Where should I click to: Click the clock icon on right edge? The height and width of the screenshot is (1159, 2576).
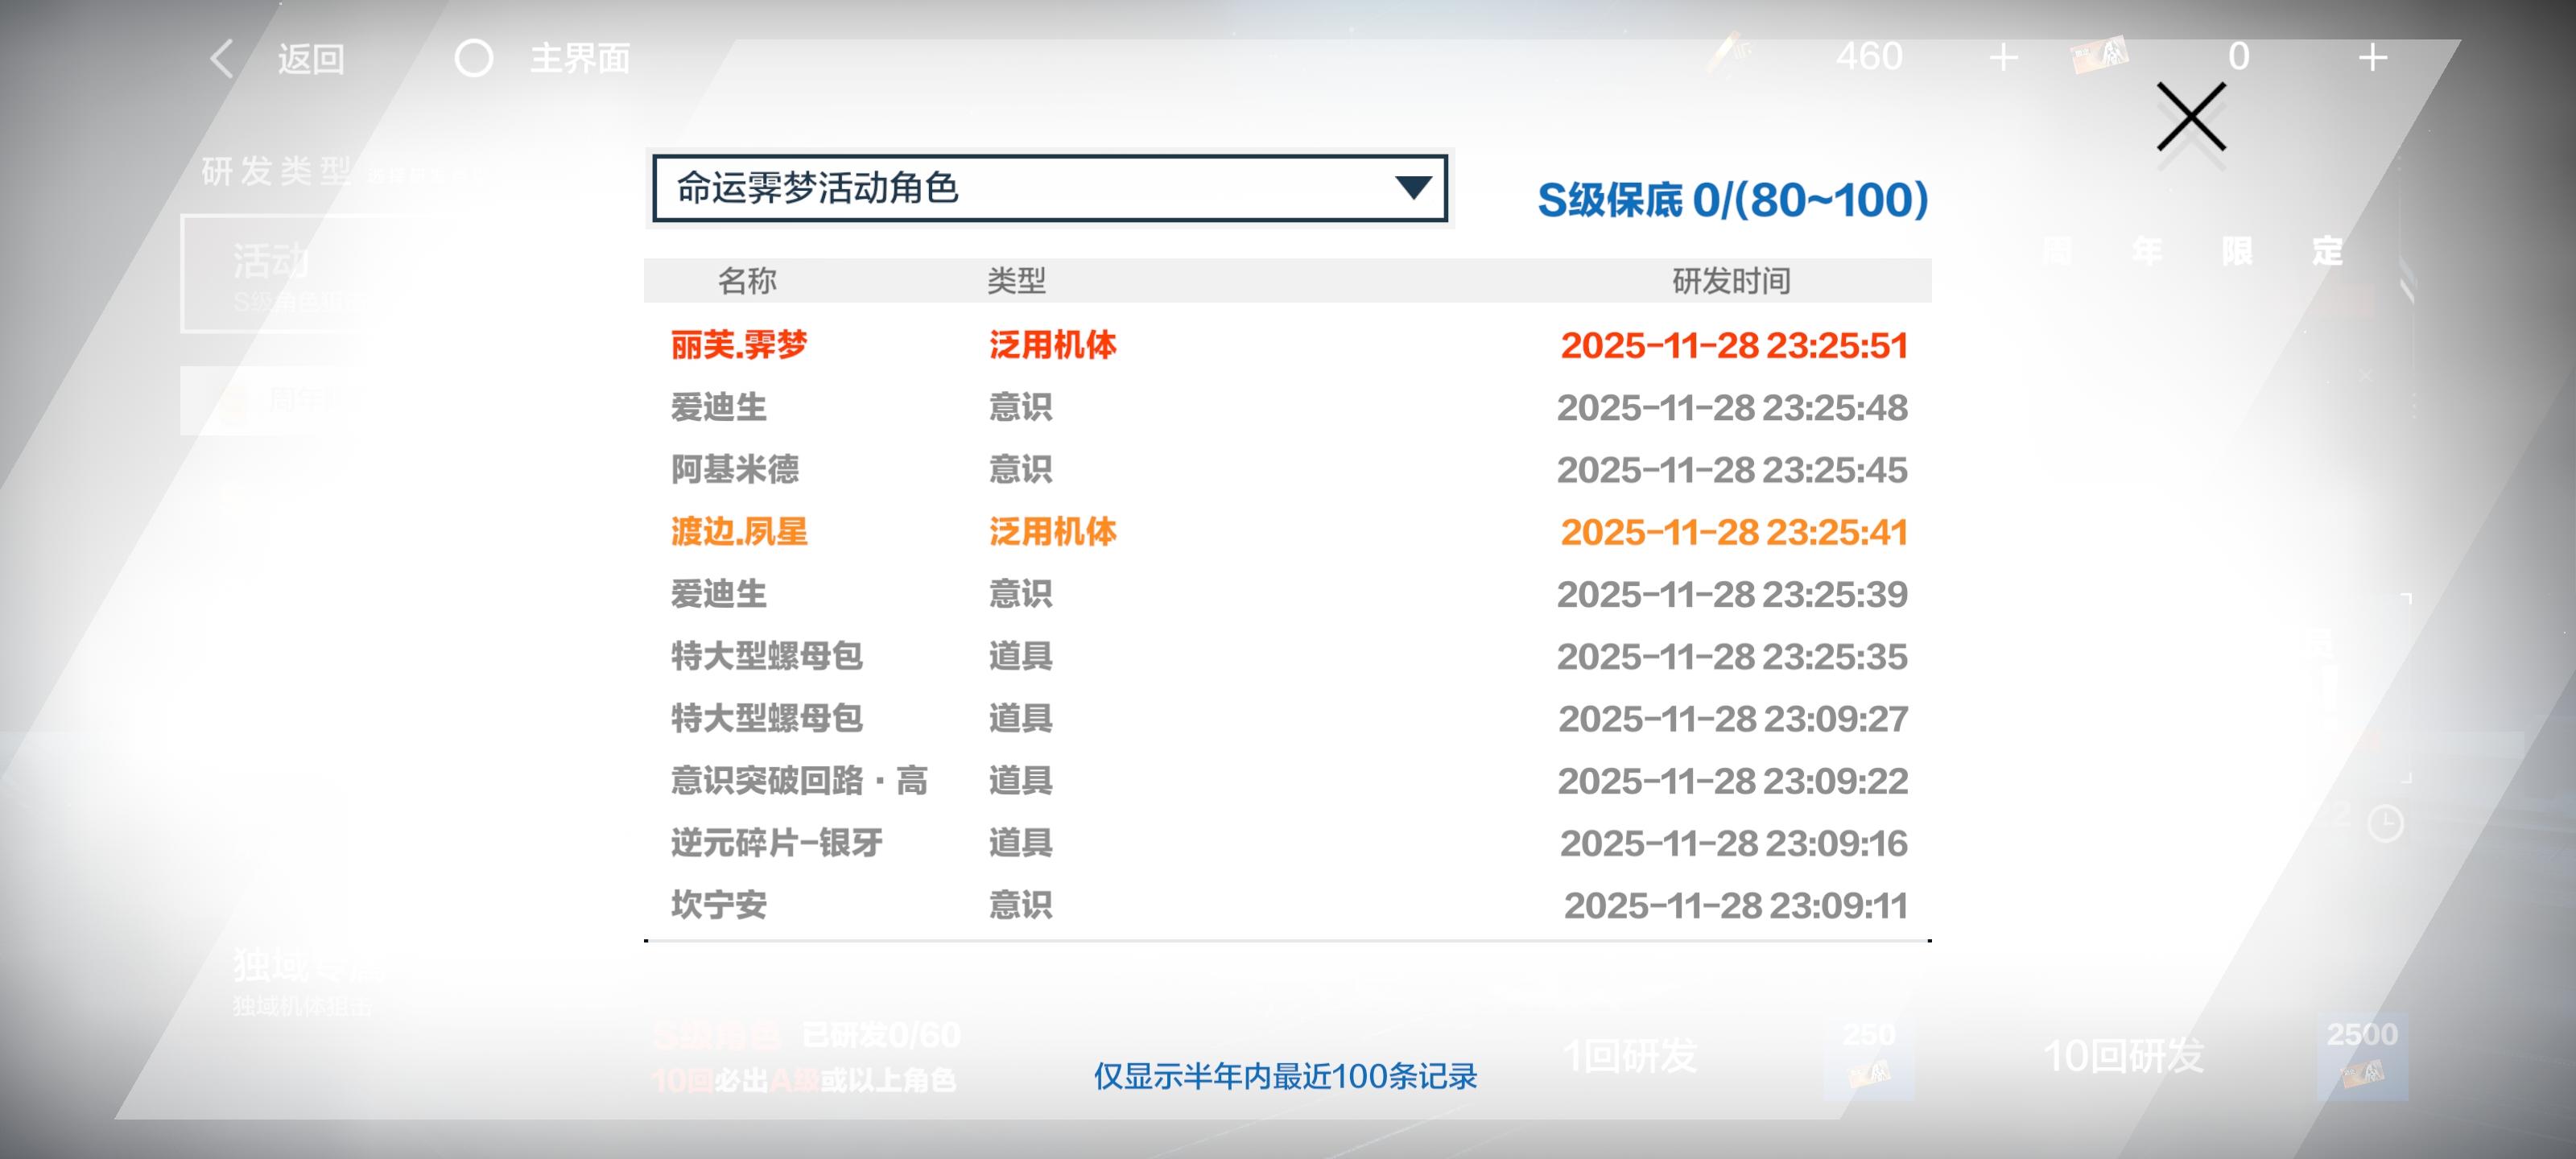click(2385, 823)
